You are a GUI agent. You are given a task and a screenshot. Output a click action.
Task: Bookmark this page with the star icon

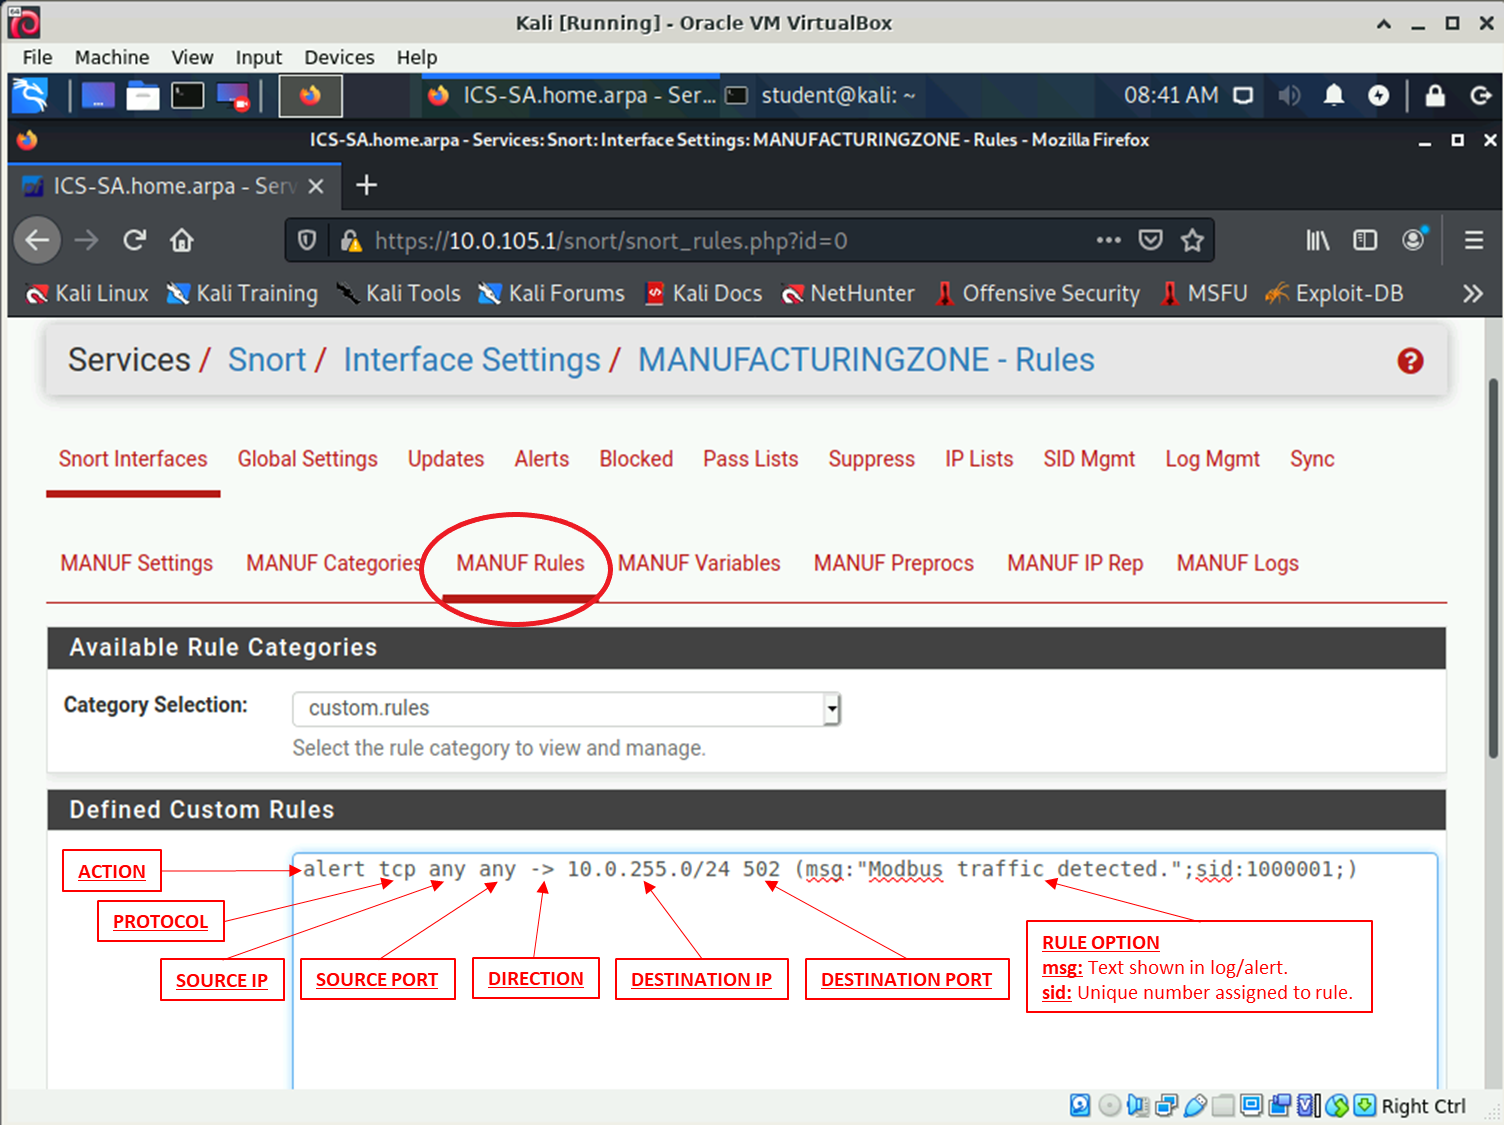pos(1192,240)
